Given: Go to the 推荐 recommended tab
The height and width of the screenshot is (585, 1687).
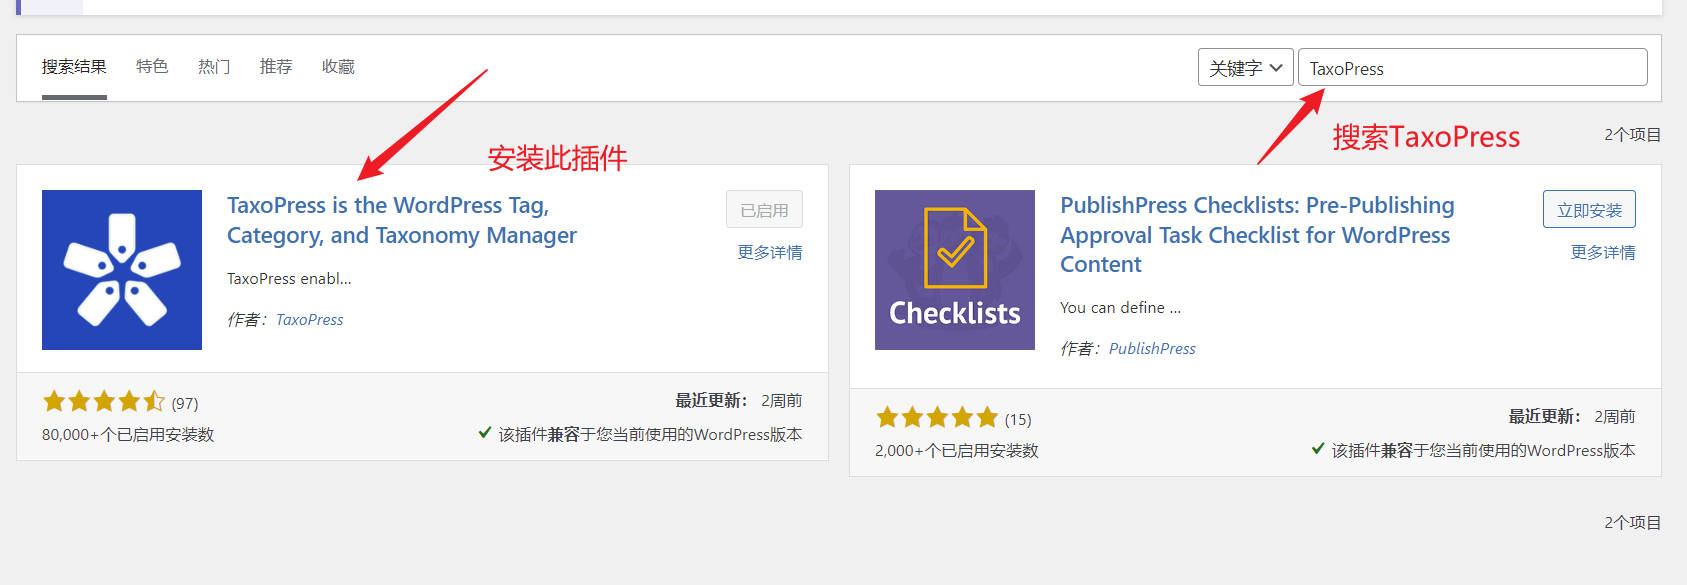Looking at the screenshot, I should click(x=276, y=67).
